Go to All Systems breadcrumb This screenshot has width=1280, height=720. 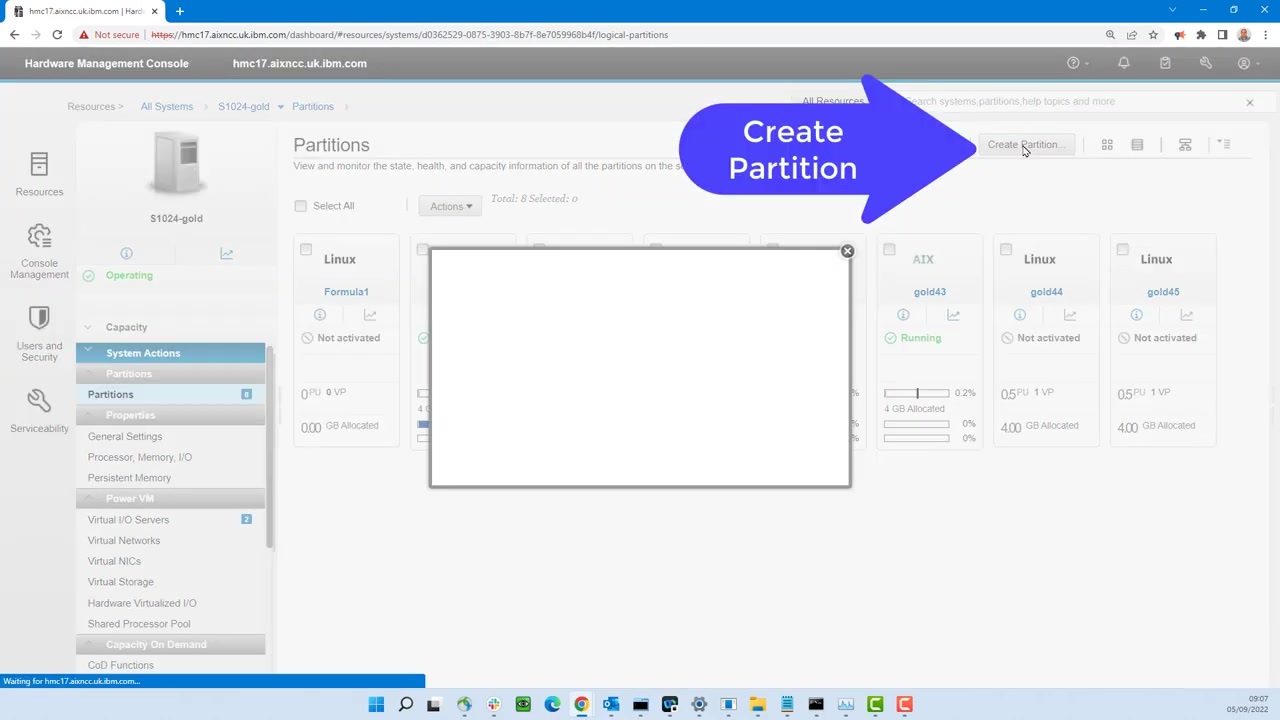point(167,107)
